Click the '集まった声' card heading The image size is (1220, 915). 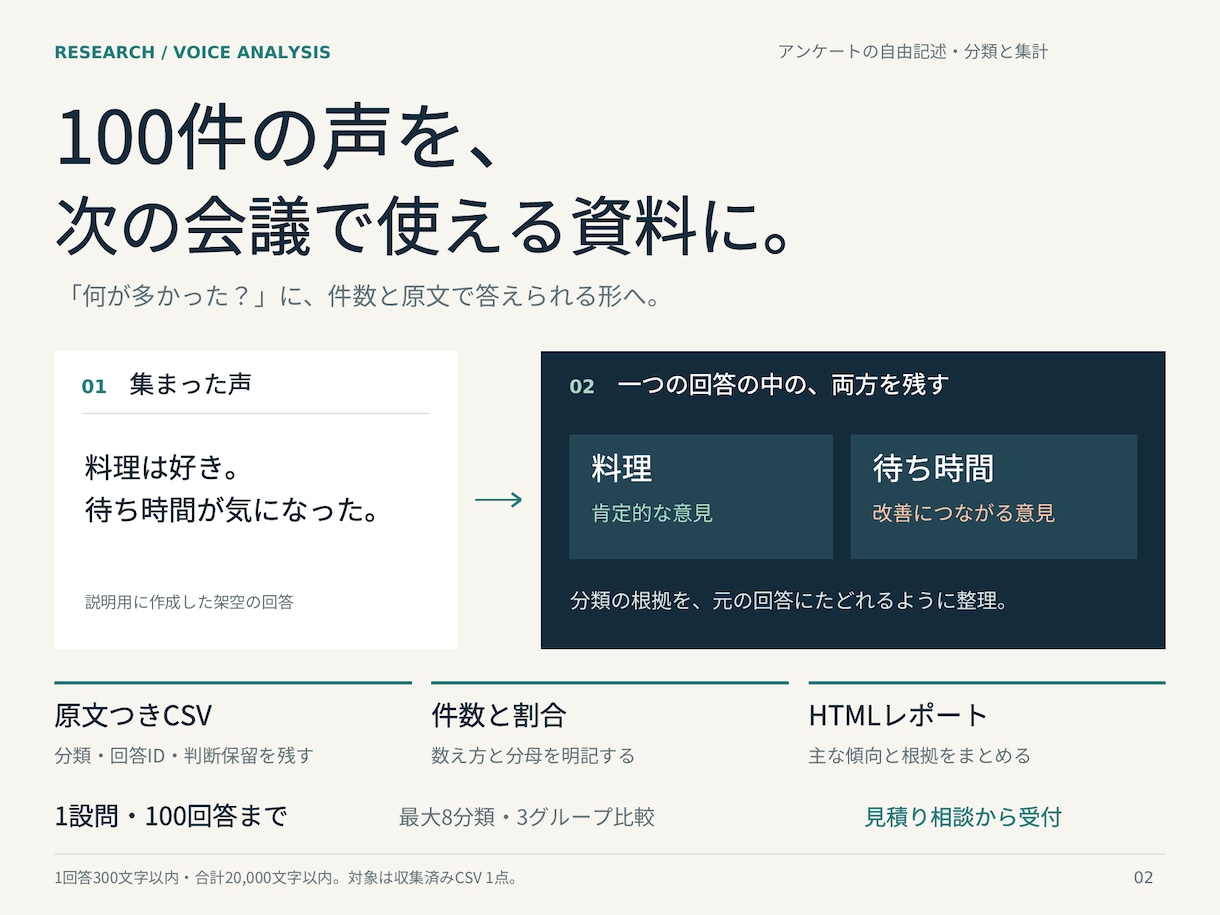[x=190, y=385]
